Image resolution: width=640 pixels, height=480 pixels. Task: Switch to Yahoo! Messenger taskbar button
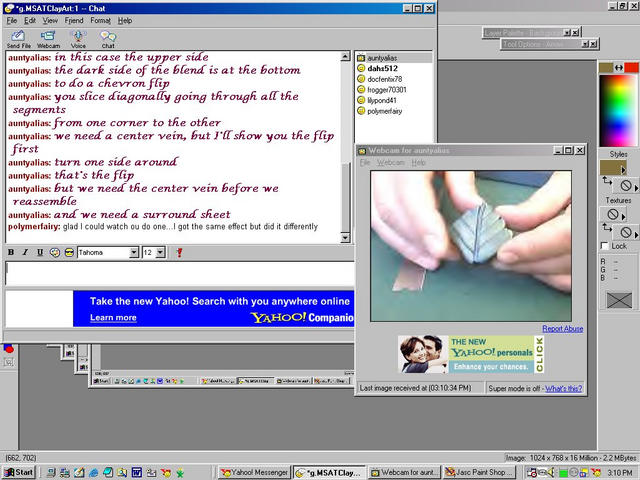click(x=255, y=472)
